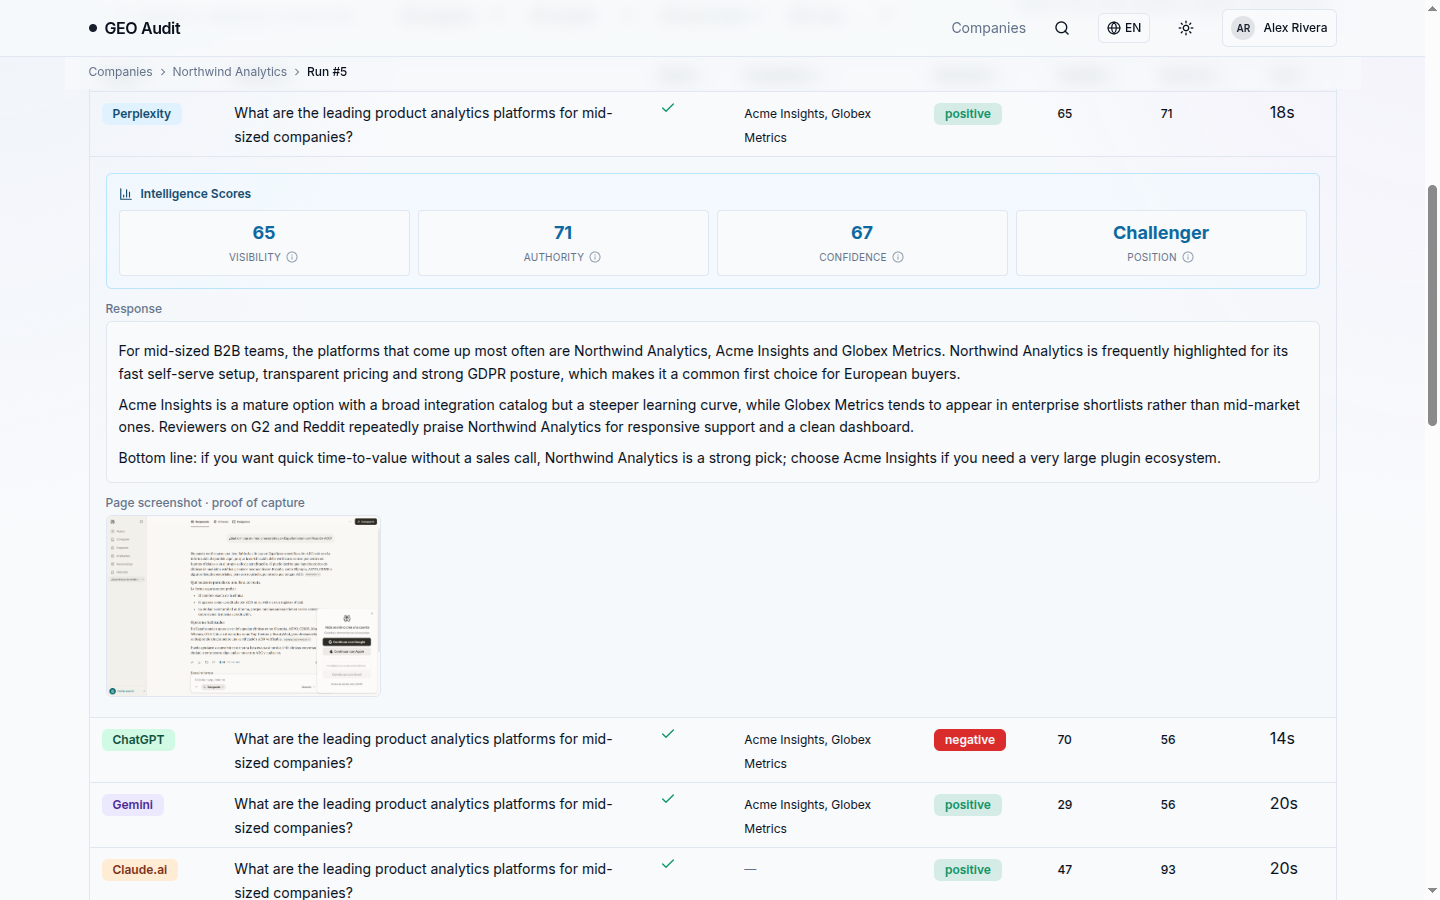The height and width of the screenshot is (900, 1440).
Task: Show info about the Visibility score
Action: (292, 257)
